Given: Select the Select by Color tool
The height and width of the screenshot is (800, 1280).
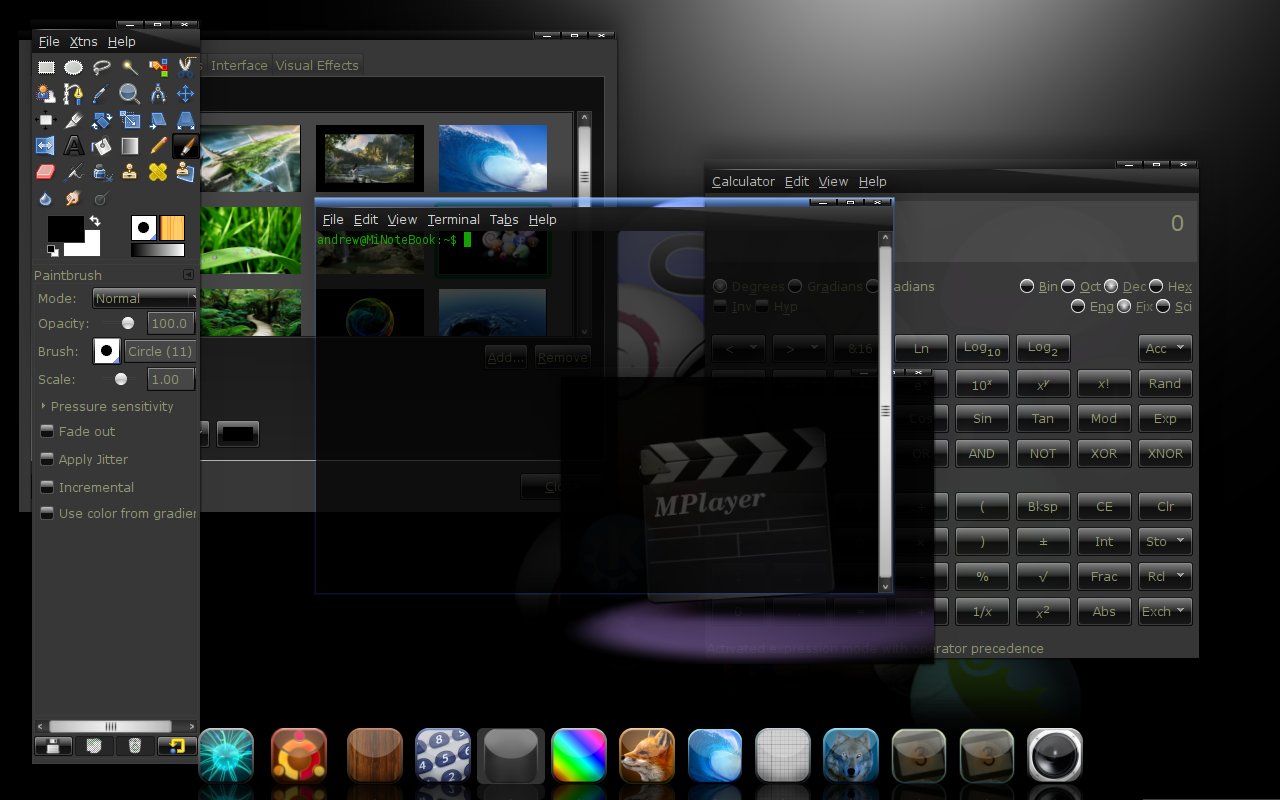Looking at the screenshot, I should coord(158,67).
